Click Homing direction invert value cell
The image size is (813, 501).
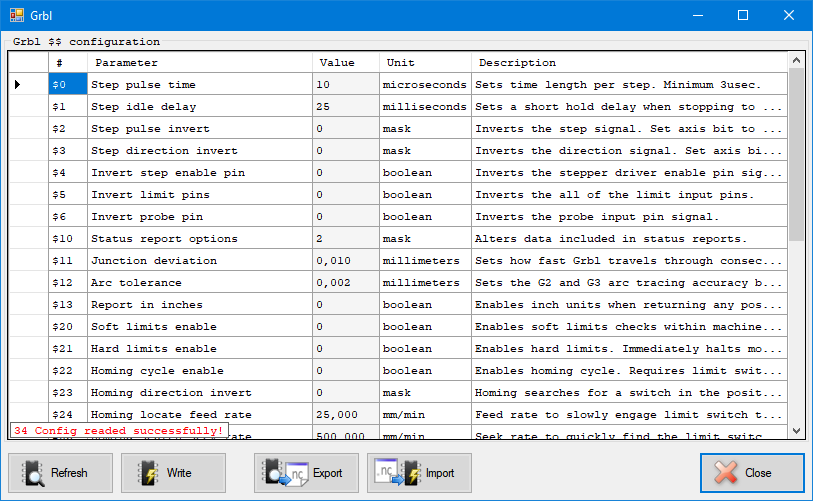point(346,393)
